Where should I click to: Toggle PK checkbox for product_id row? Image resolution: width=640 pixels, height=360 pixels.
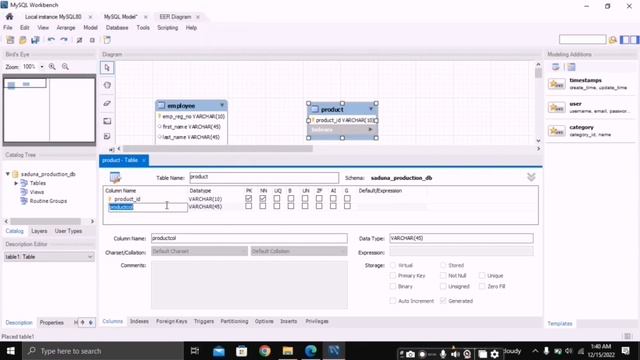249,199
